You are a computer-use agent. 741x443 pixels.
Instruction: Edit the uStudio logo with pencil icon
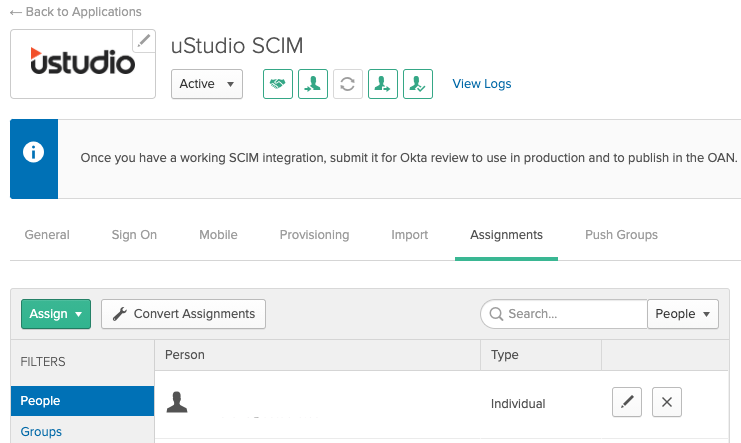click(x=144, y=41)
